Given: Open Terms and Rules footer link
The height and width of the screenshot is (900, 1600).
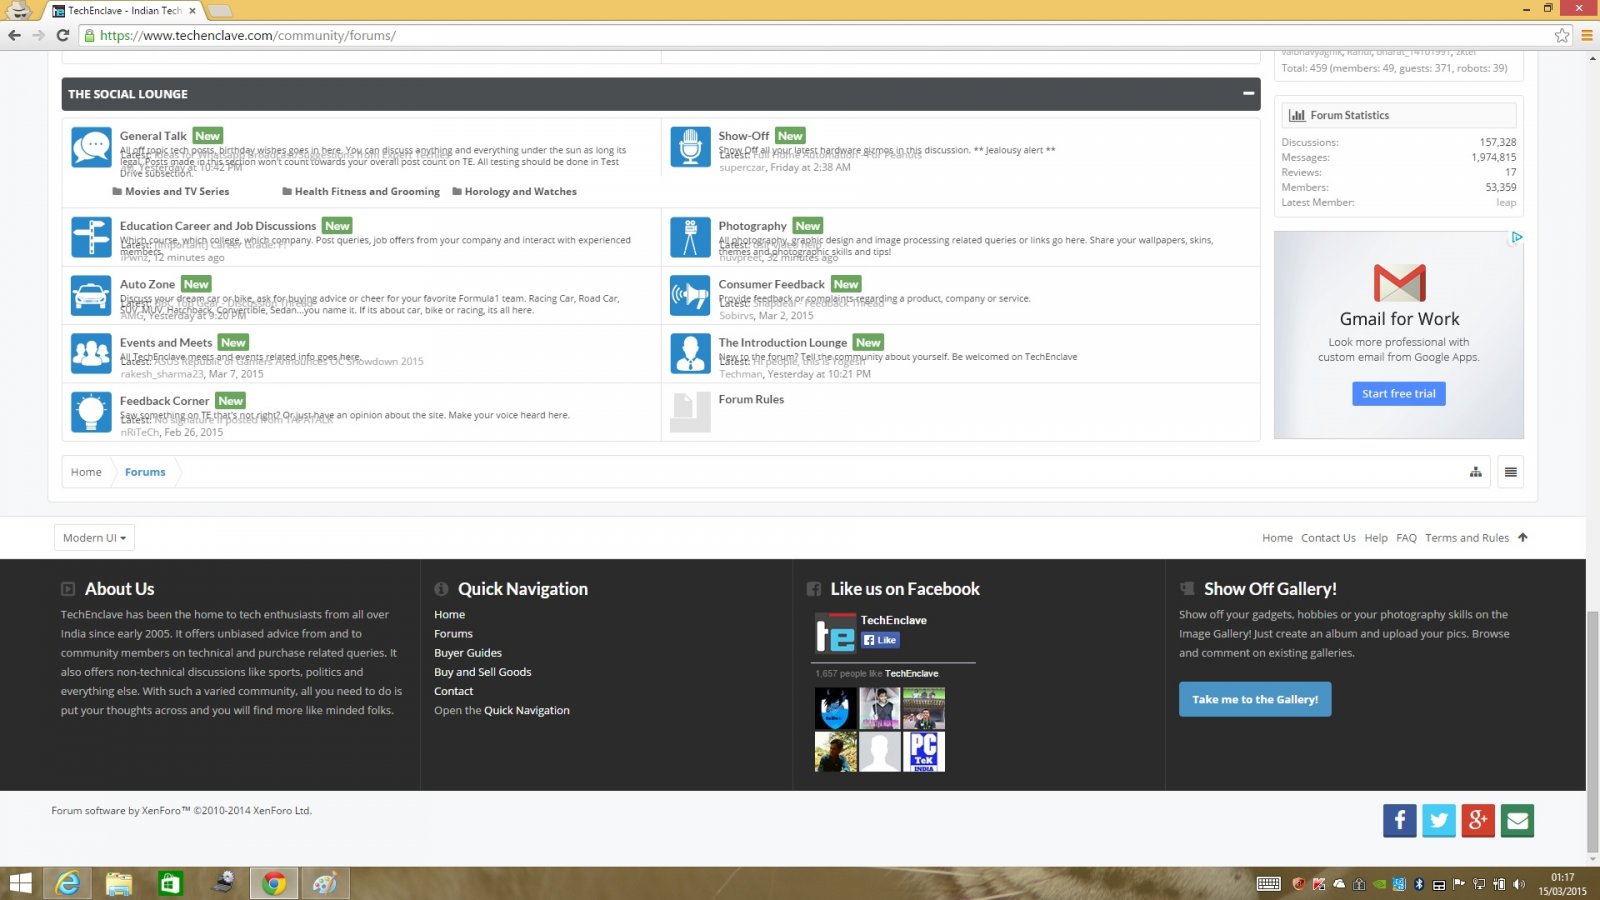Looking at the screenshot, I should tap(1467, 538).
